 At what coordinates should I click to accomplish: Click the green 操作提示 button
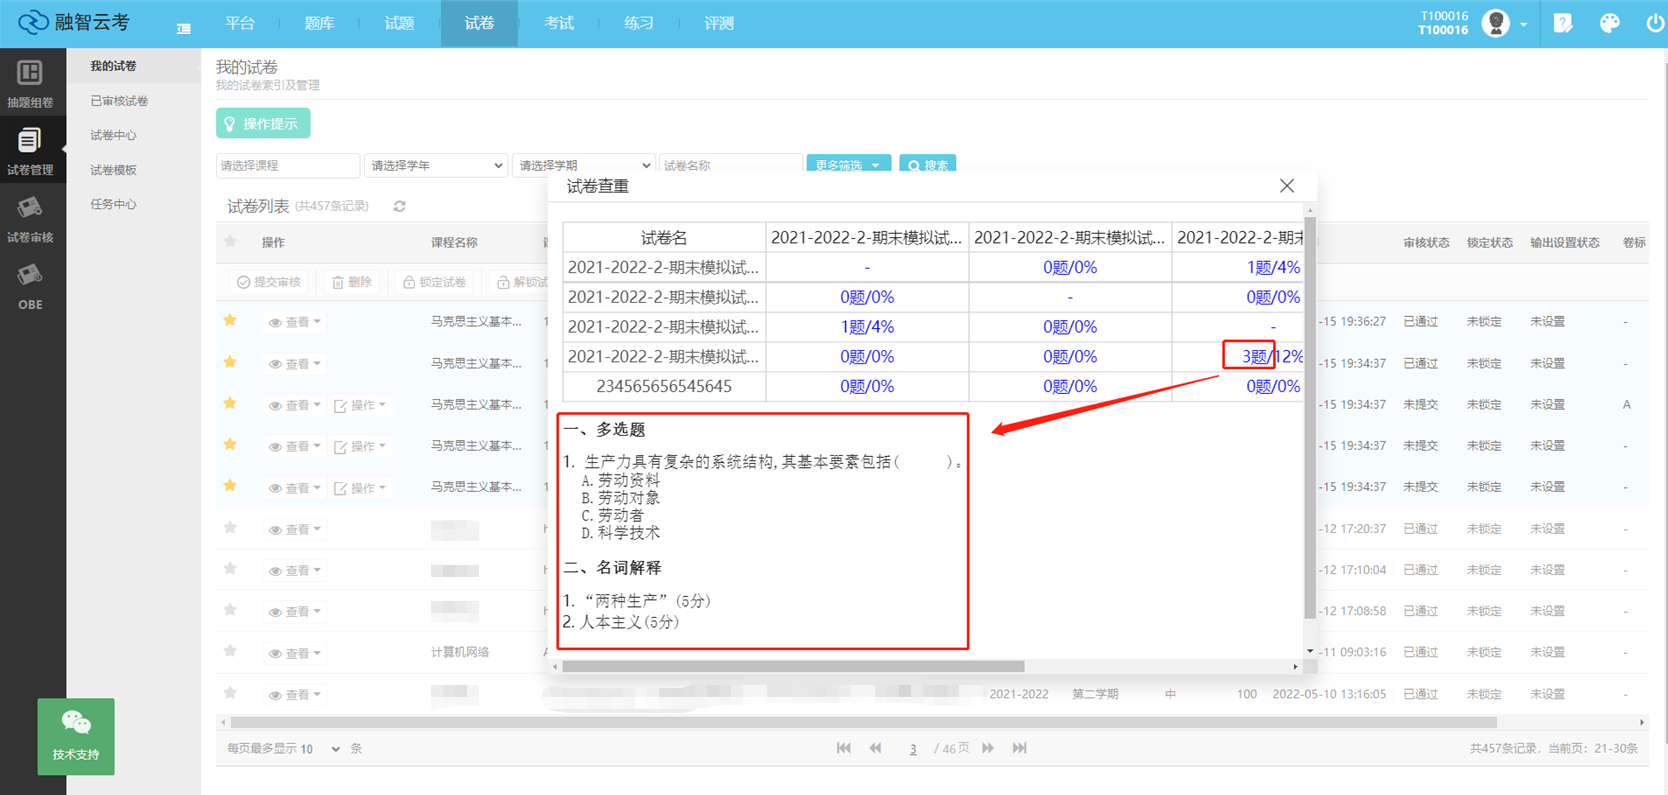pyautogui.click(x=263, y=123)
